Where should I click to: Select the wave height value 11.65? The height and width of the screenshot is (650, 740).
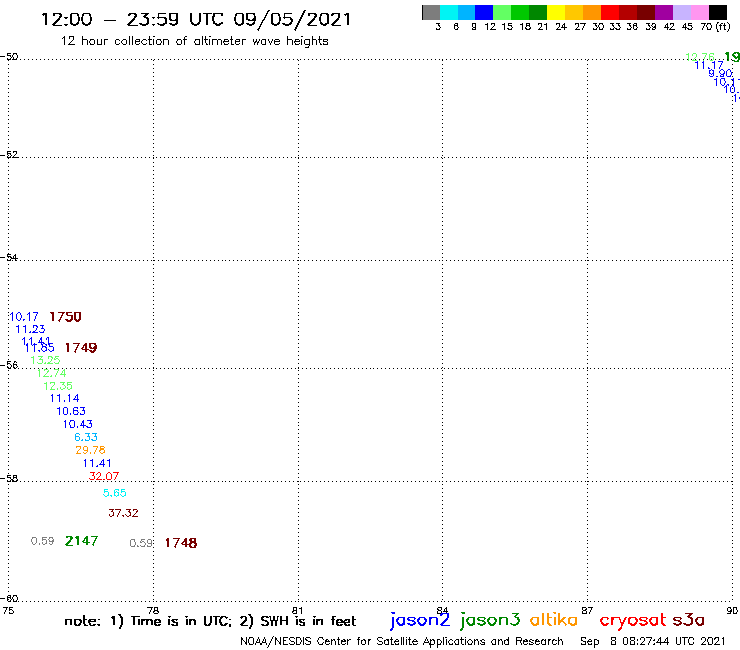(x=40, y=348)
